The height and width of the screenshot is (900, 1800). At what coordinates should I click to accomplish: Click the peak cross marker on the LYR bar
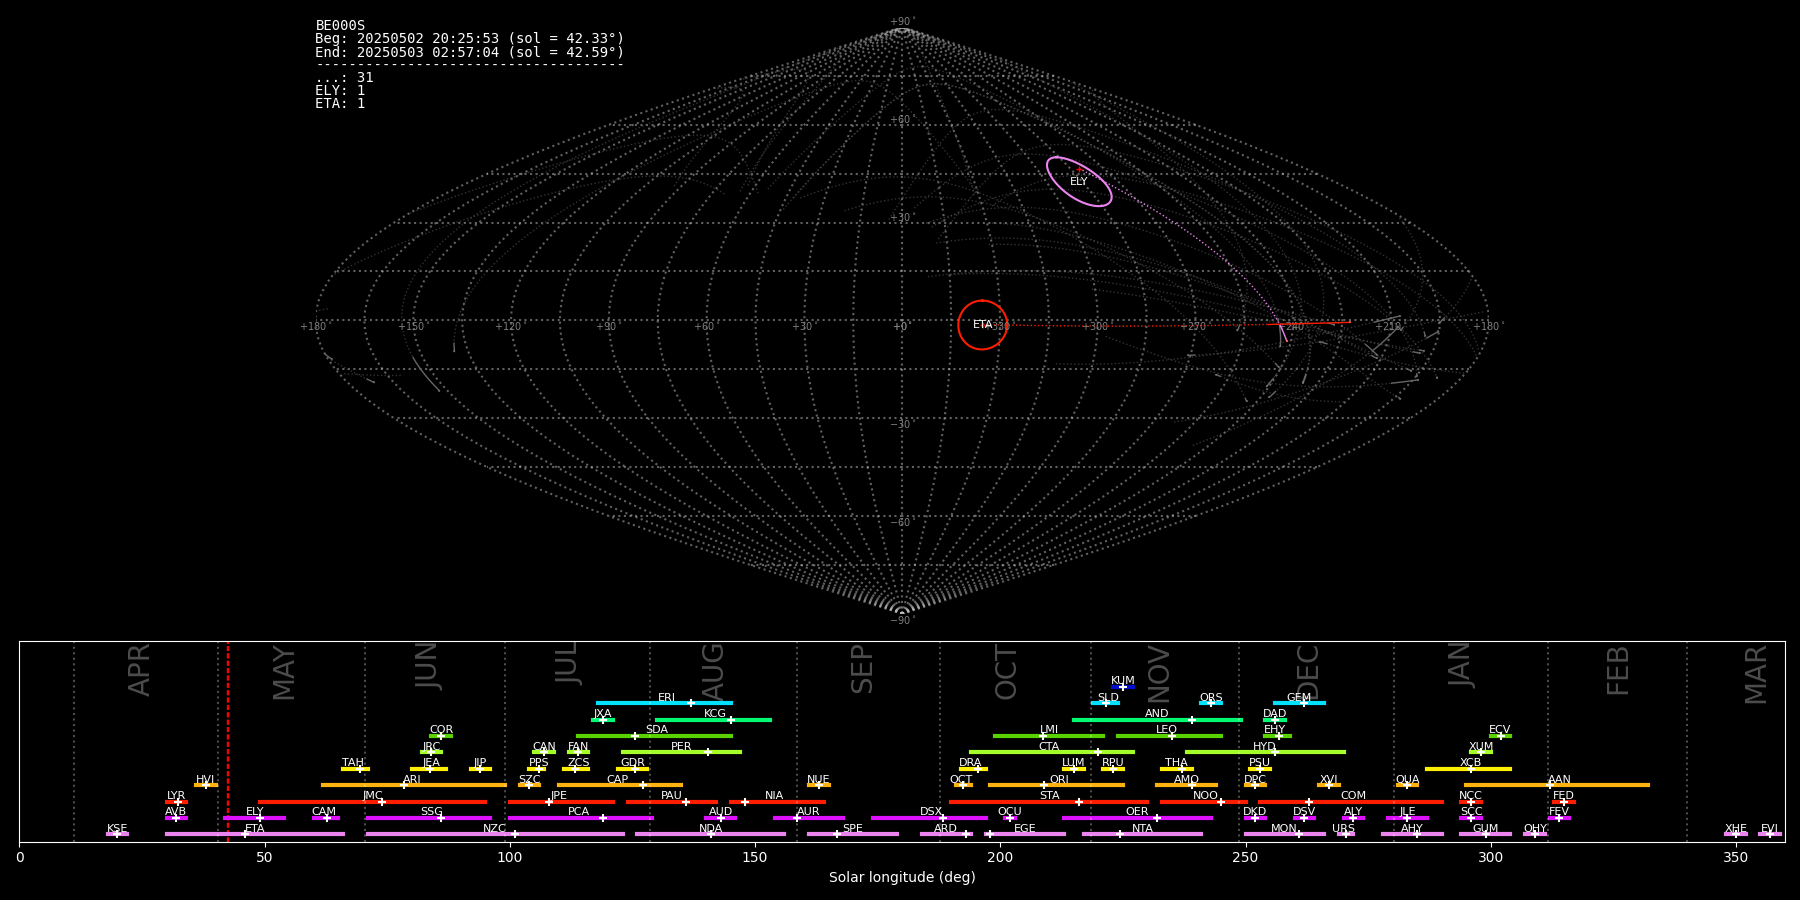pos(178,802)
